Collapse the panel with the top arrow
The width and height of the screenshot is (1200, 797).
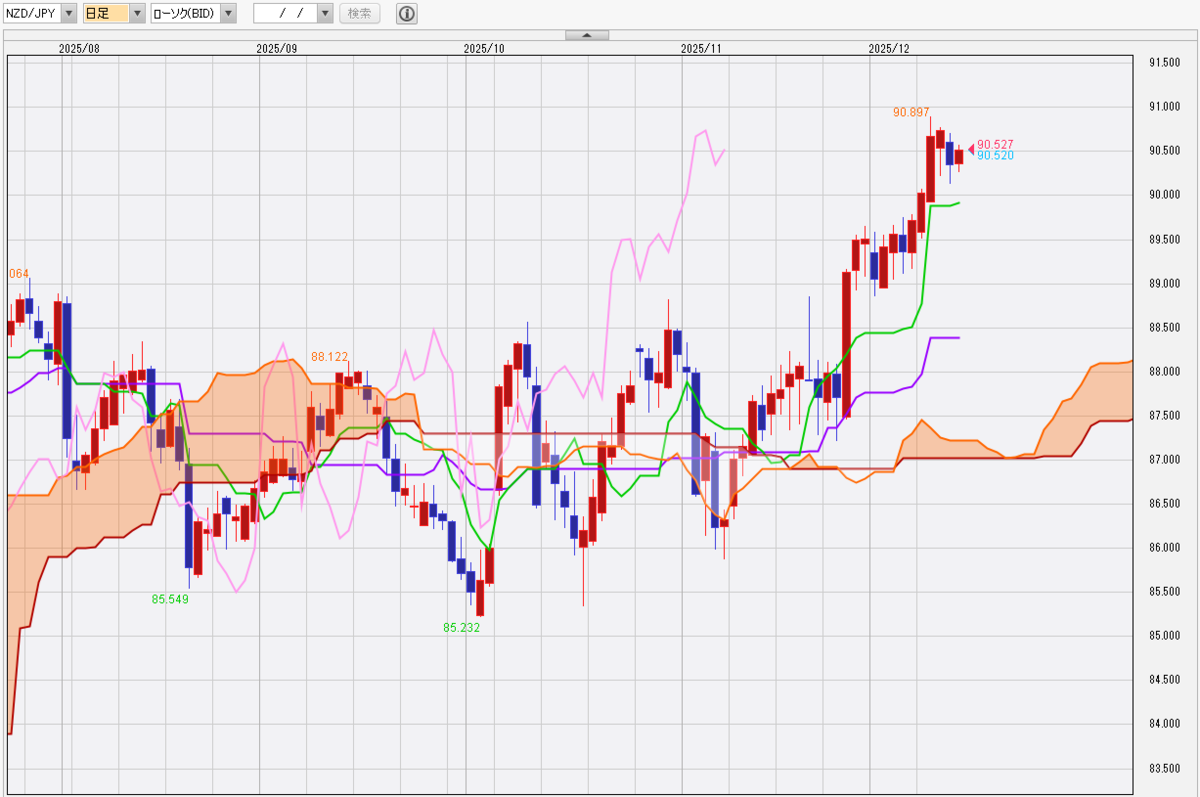[x=587, y=35]
